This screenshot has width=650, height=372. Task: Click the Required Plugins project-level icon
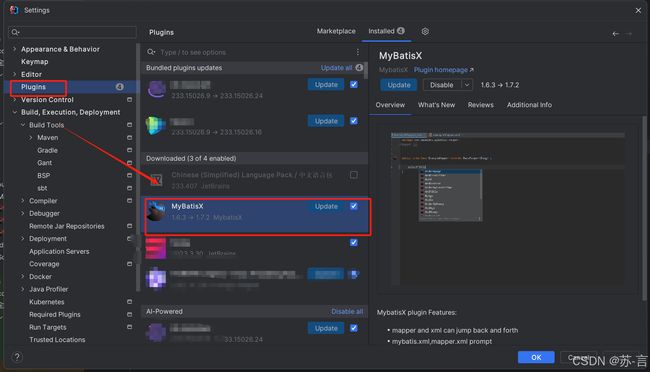129,315
